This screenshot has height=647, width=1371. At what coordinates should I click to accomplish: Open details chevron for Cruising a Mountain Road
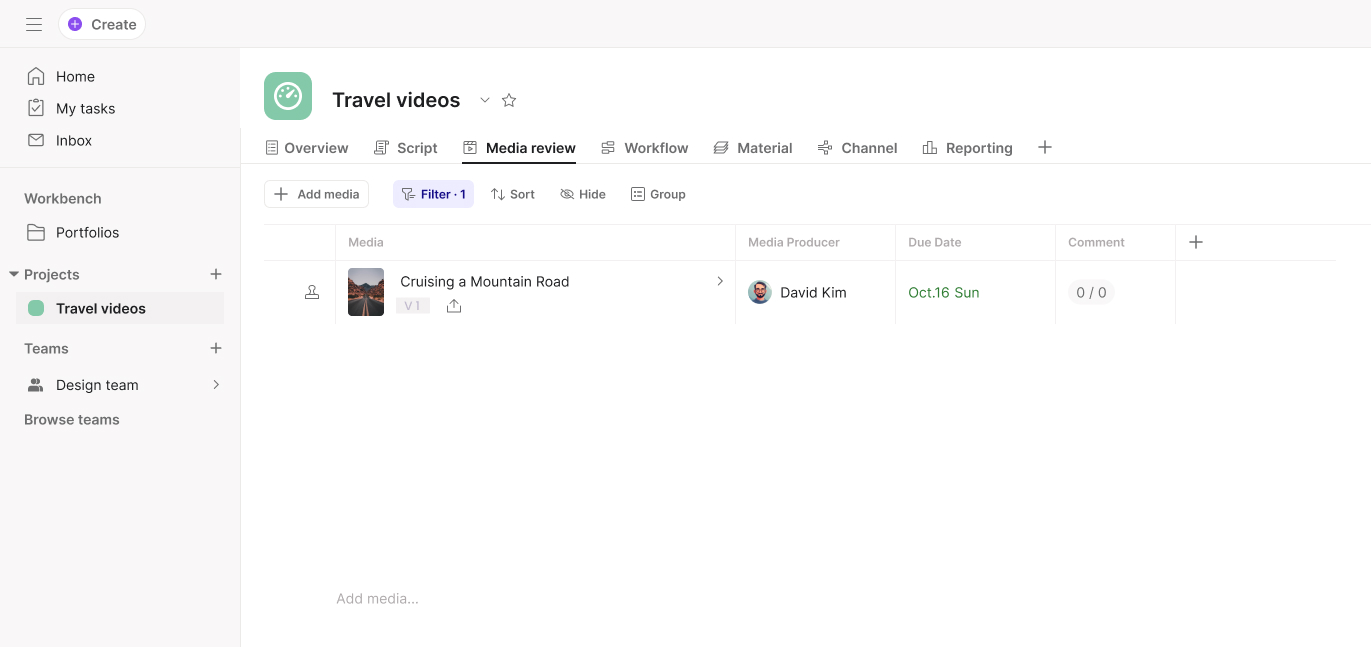[720, 282]
